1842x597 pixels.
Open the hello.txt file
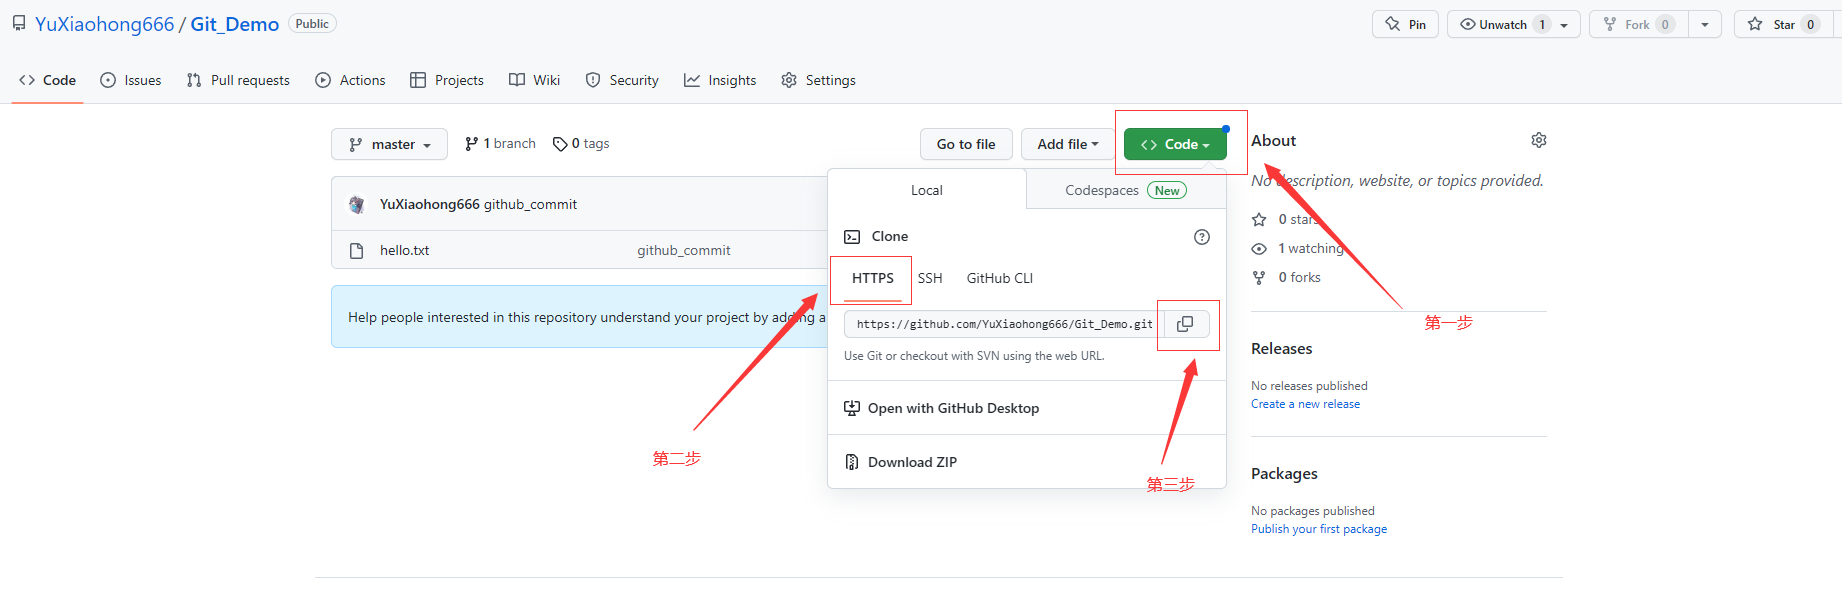(x=404, y=251)
